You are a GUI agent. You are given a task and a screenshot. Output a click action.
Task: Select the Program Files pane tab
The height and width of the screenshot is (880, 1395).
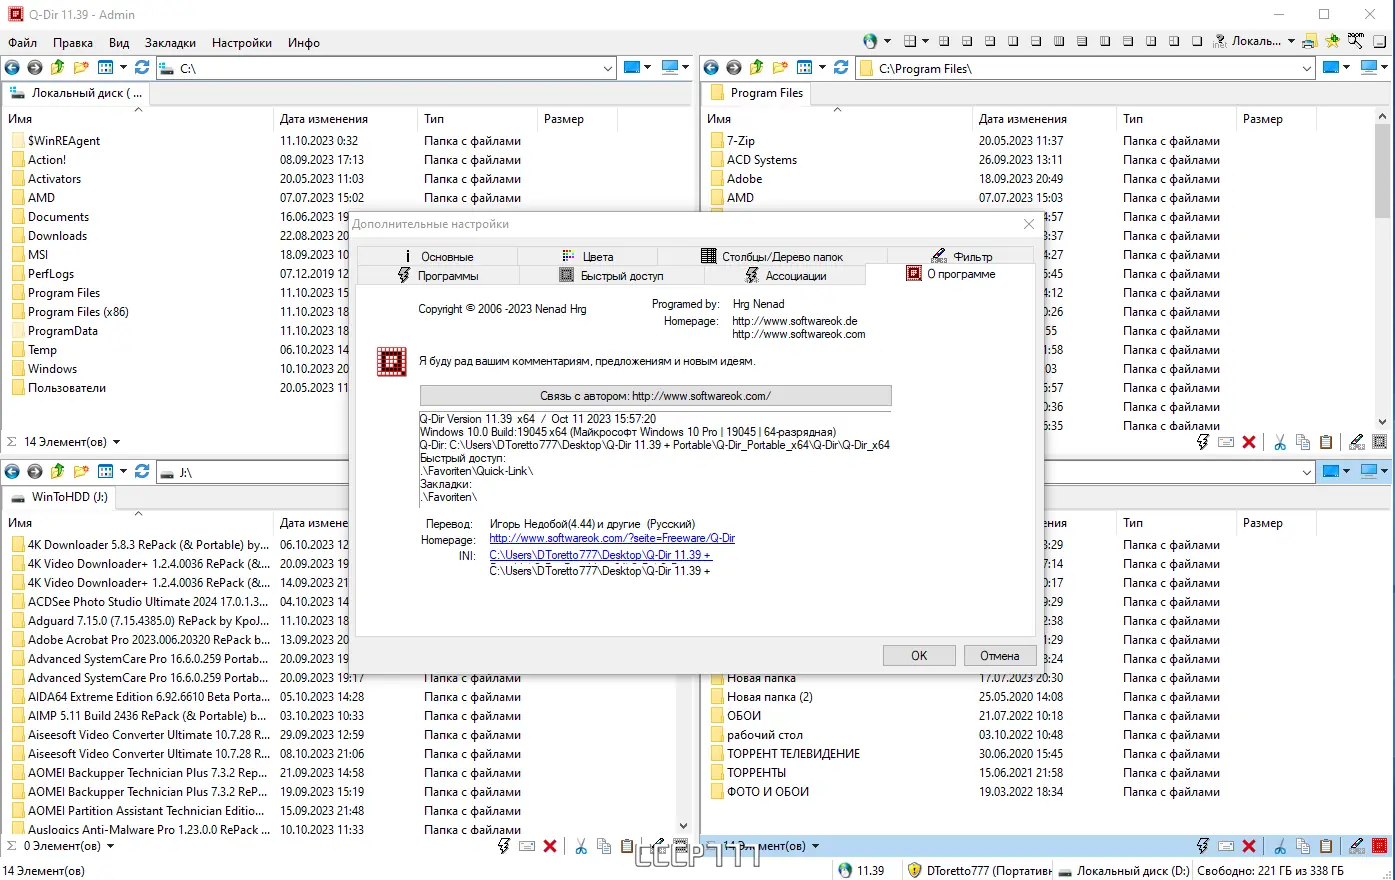coord(757,93)
